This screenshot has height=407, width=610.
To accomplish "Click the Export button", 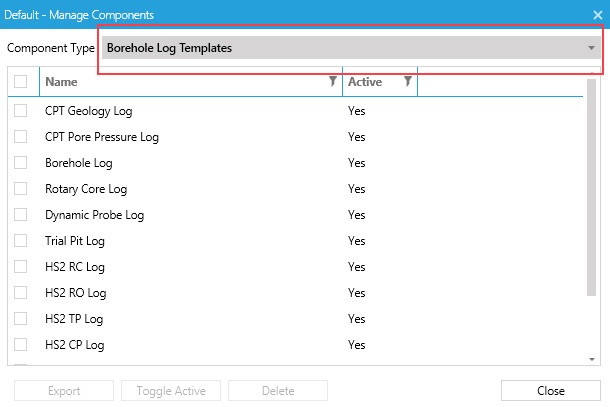I will pos(64,391).
